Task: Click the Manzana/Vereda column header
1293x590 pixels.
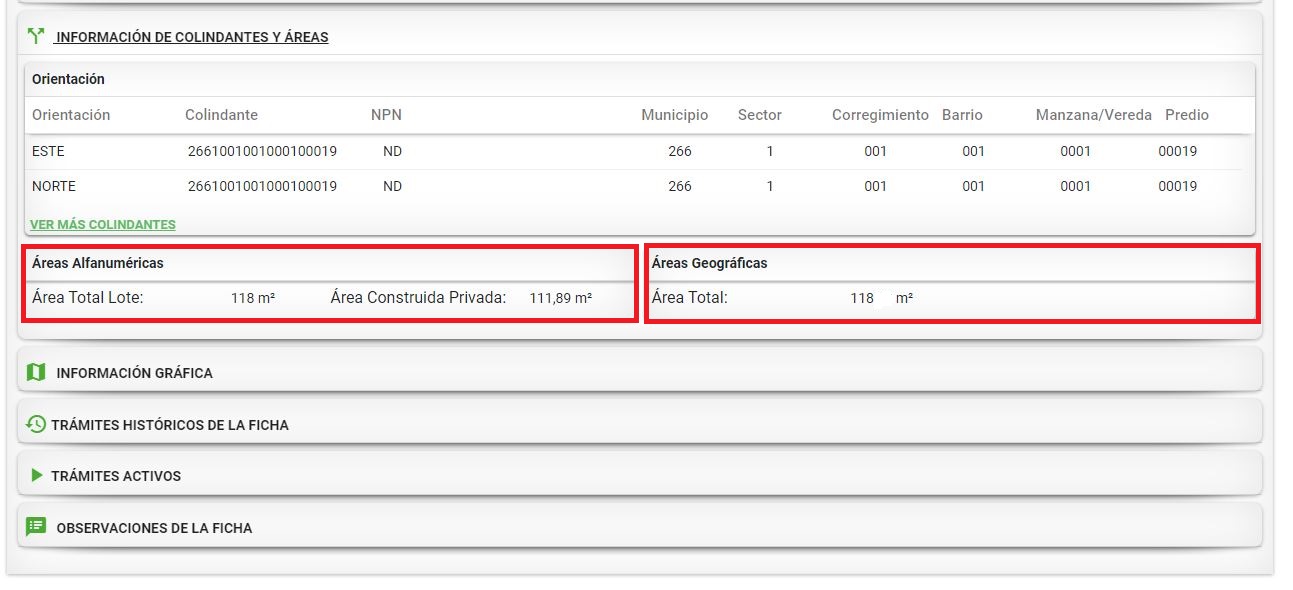Action: coord(1094,115)
